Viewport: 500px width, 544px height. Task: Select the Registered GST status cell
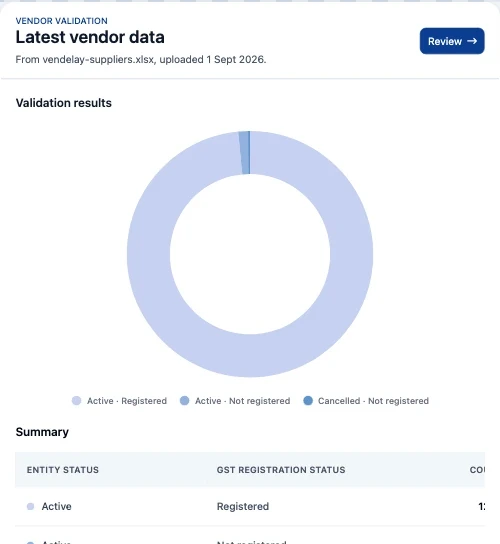[x=243, y=507]
